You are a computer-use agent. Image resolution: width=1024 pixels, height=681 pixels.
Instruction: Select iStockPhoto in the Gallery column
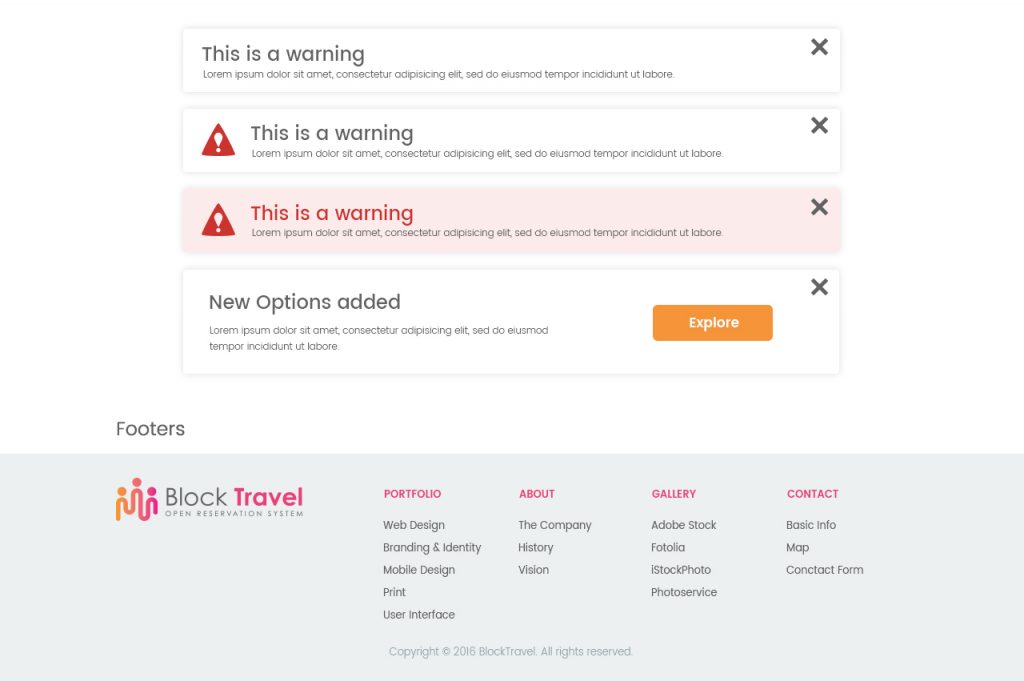click(x=680, y=569)
